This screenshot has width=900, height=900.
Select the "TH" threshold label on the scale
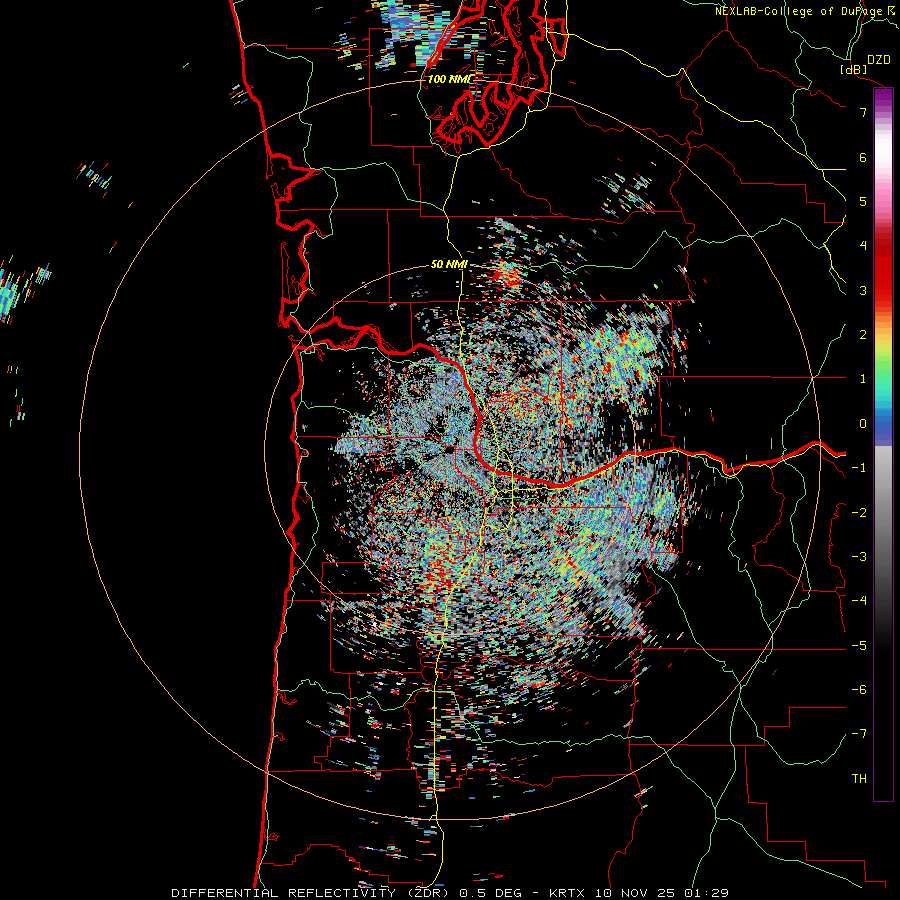point(859,779)
